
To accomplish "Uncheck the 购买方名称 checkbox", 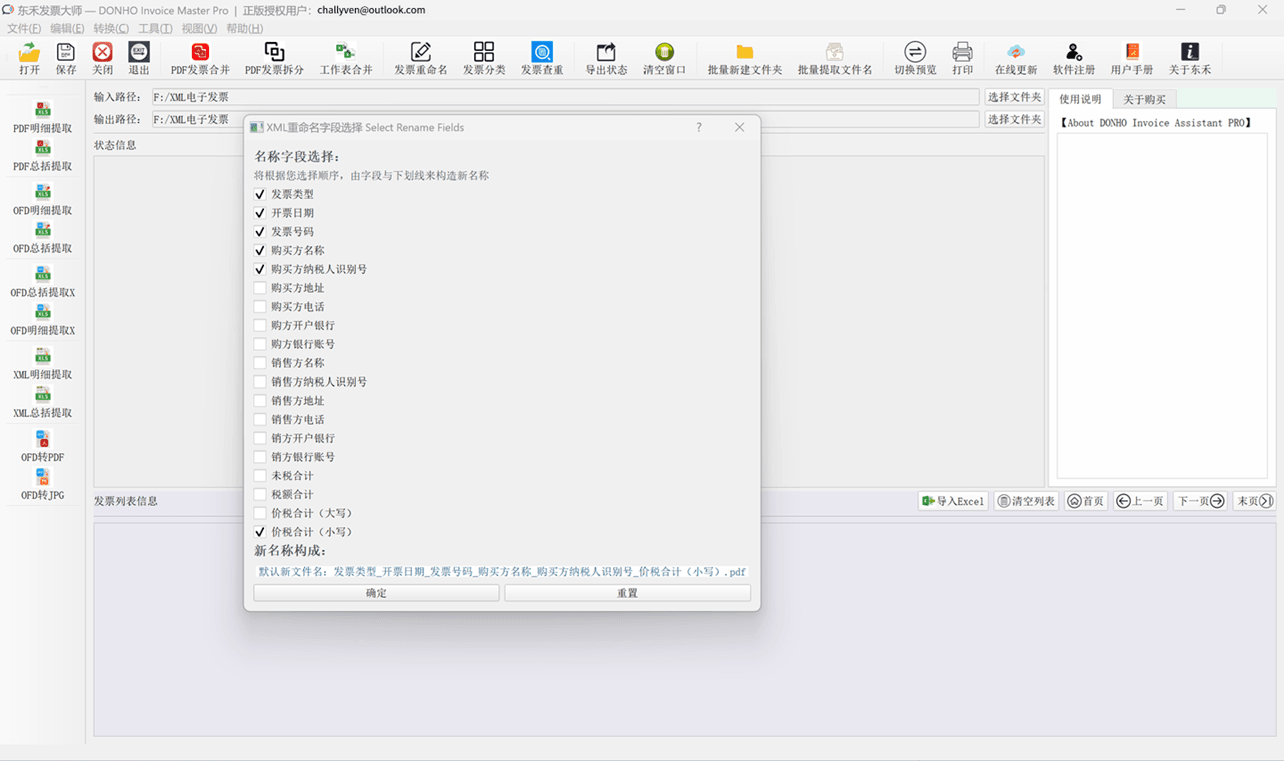I will [x=260, y=250].
